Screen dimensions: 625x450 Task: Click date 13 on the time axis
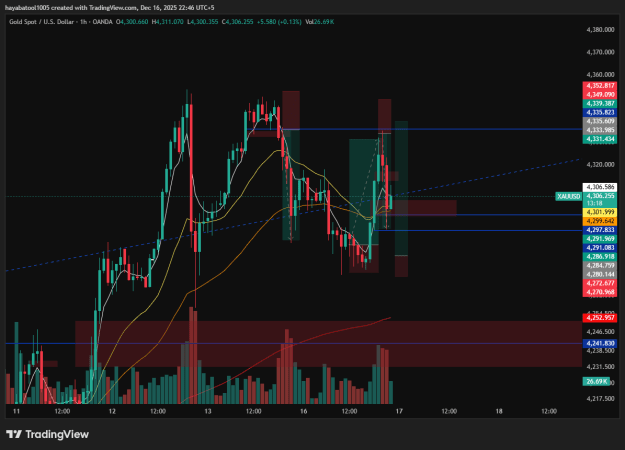(x=208, y=411)
